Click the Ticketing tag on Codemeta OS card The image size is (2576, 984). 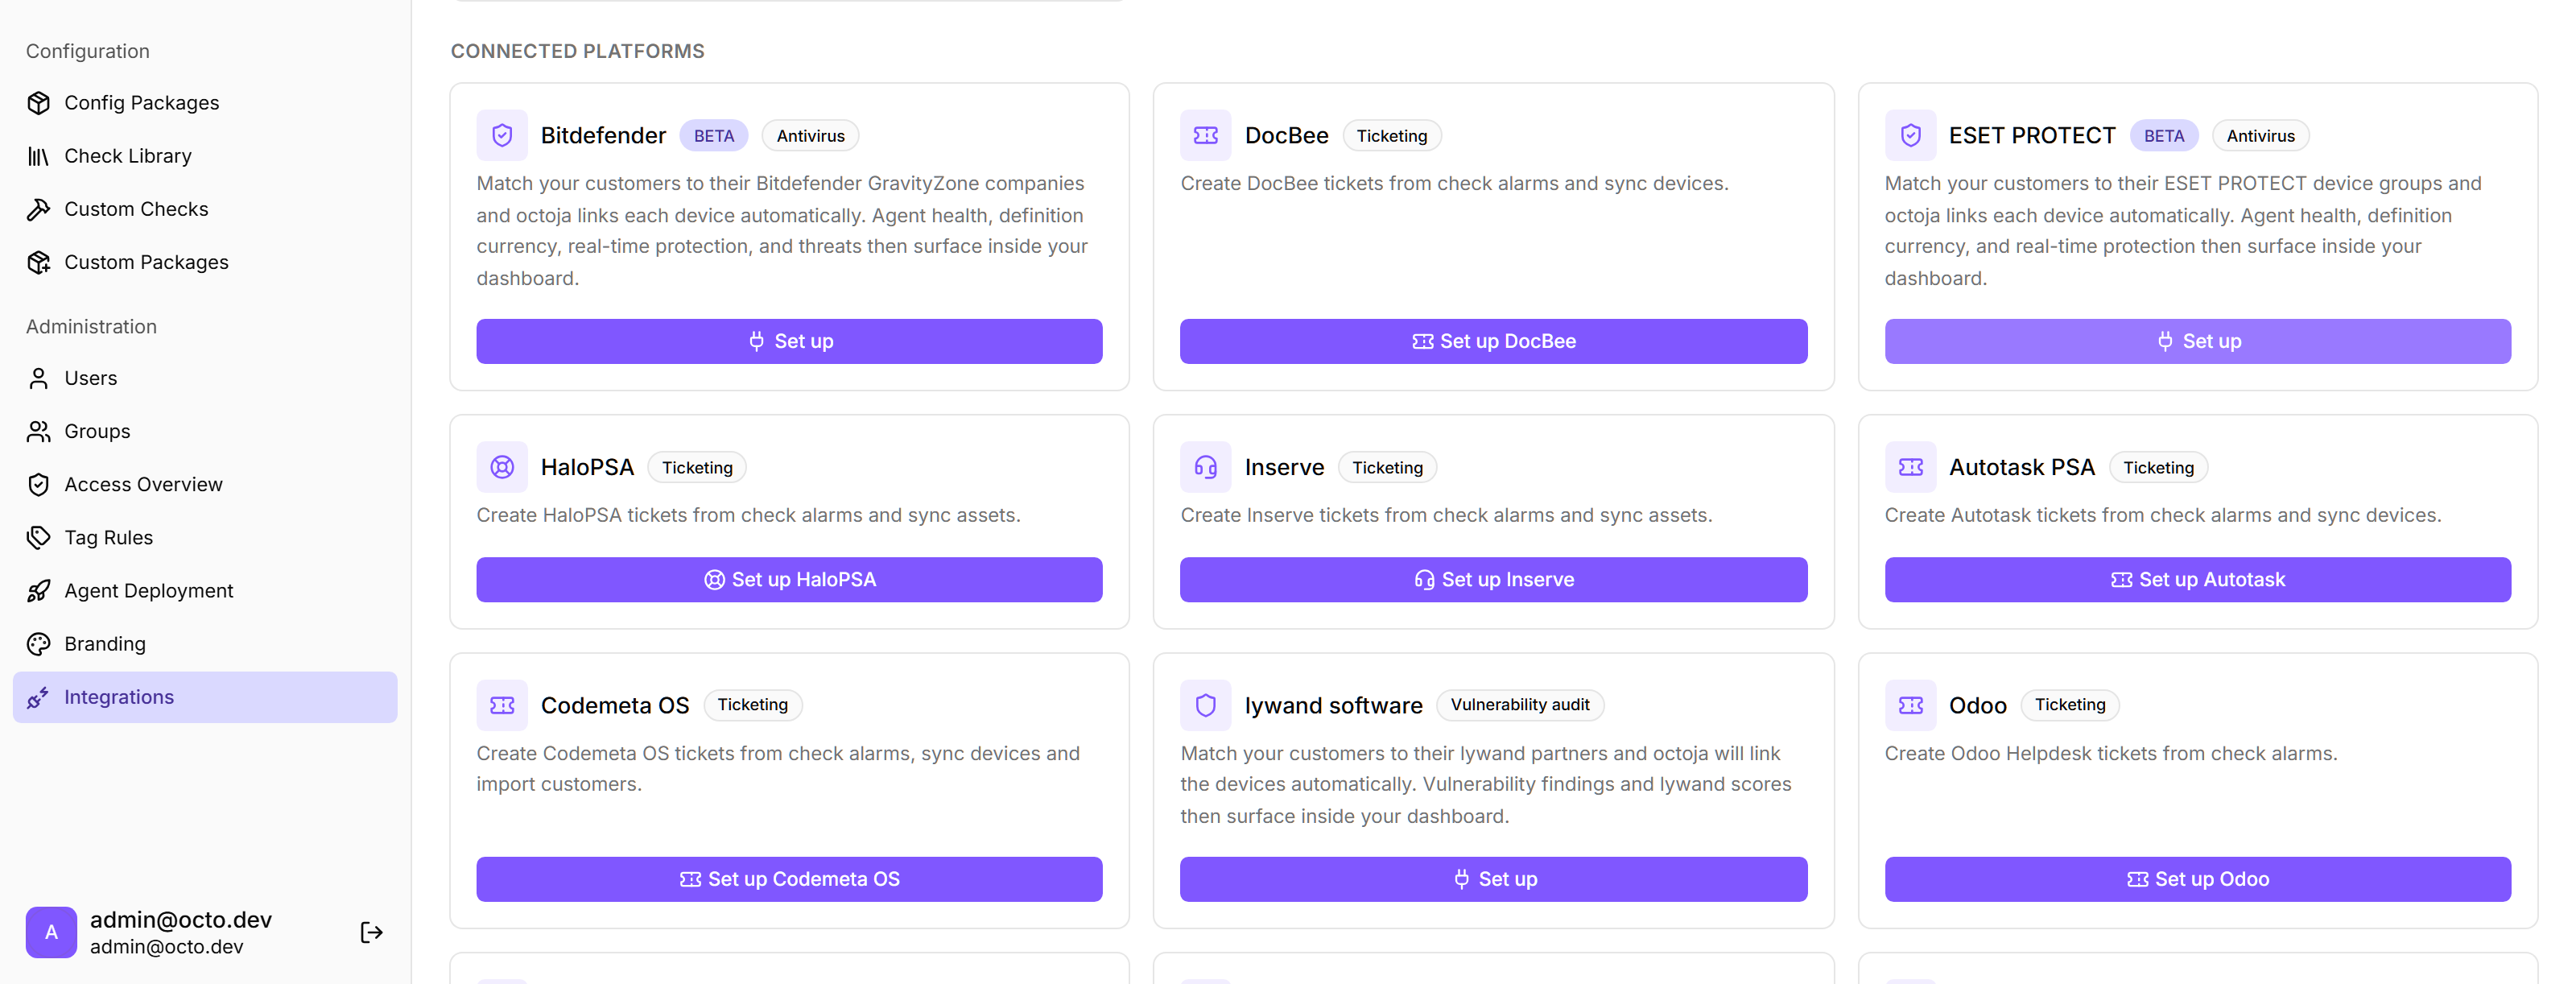(752, 705)
